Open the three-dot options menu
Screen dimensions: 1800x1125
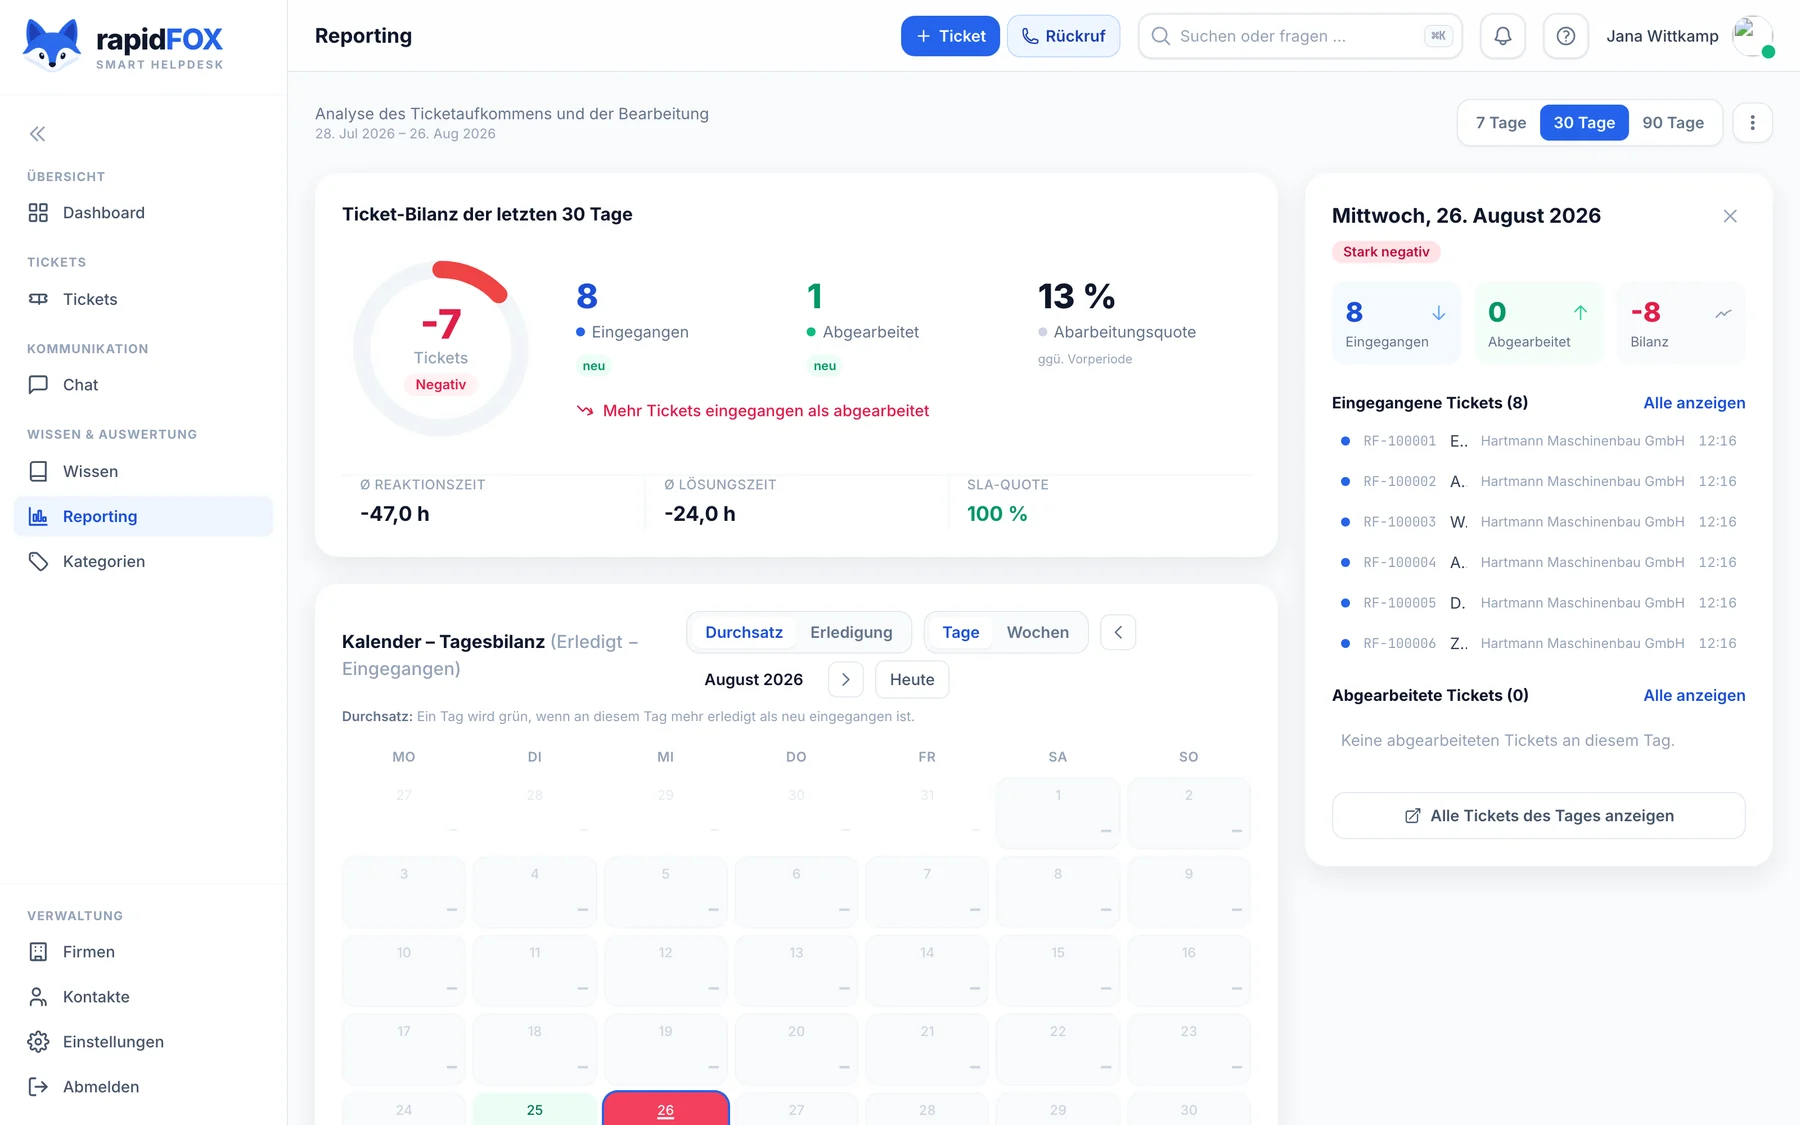tap(1752, 123)
